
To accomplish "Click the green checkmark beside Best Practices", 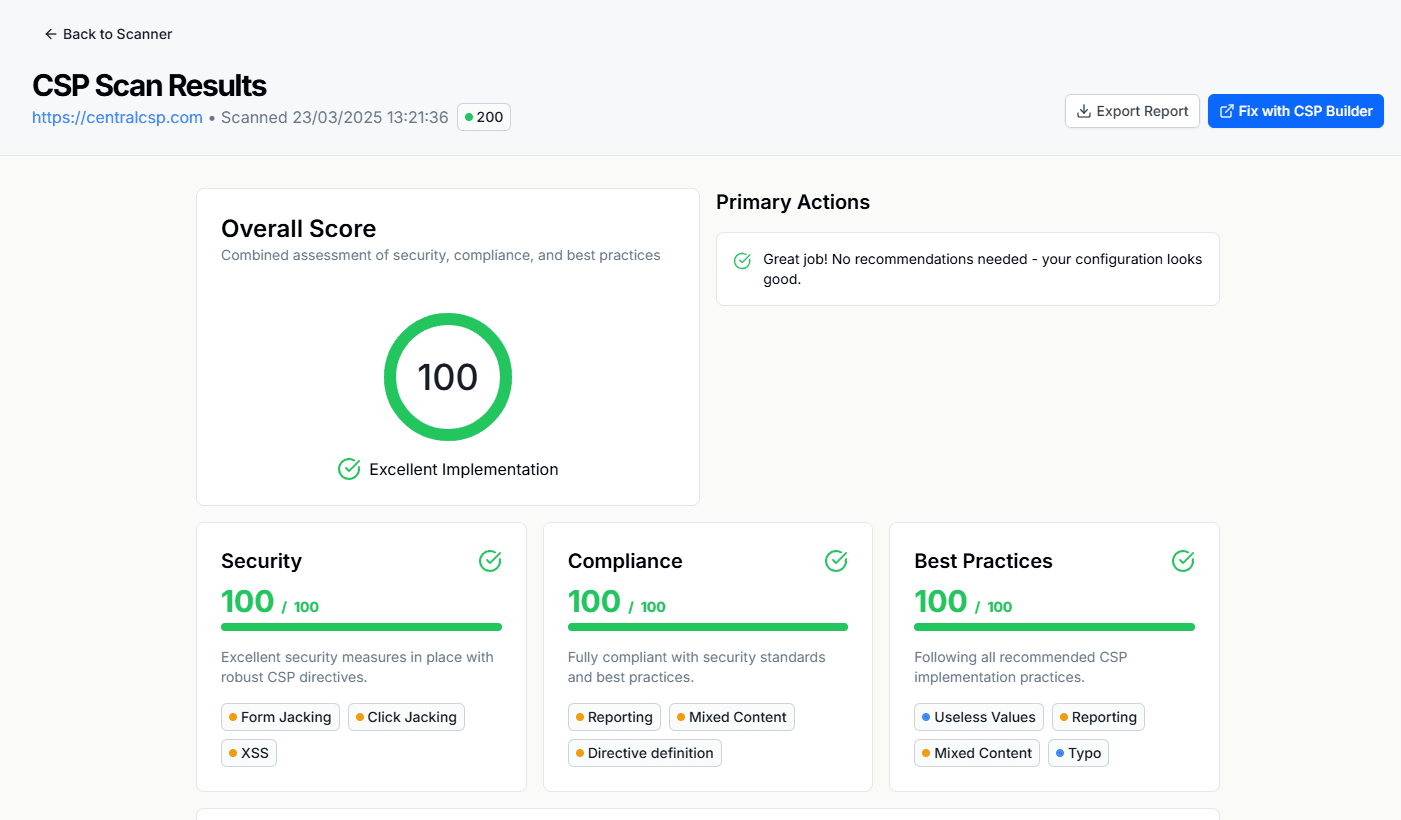I will (x=1183, y=561).
